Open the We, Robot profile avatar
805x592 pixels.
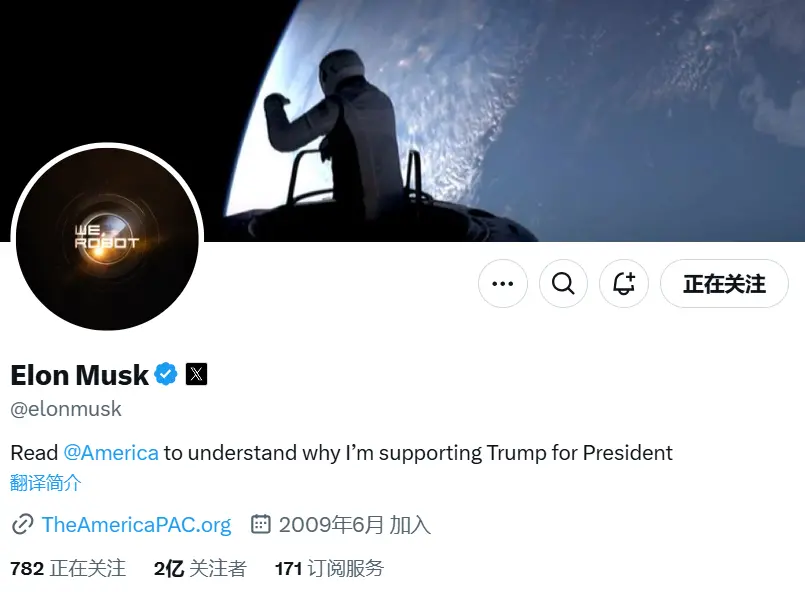[107, 237]
